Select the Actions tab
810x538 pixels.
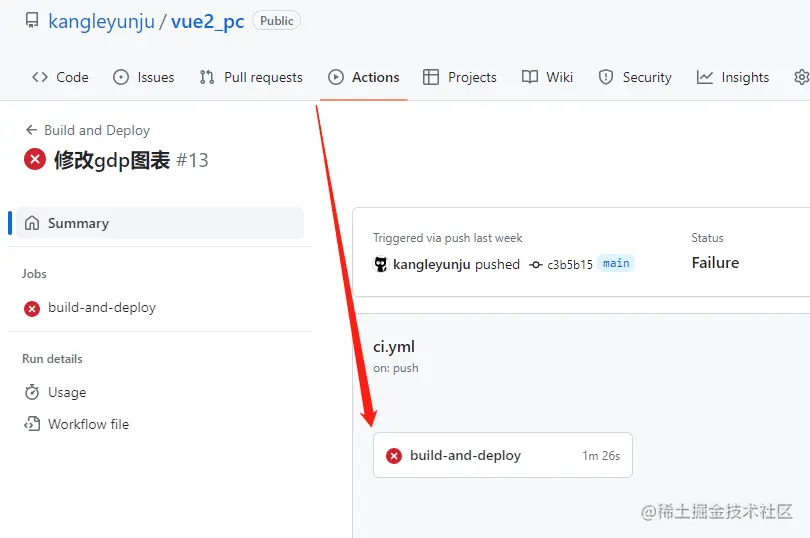coord(364,77)
